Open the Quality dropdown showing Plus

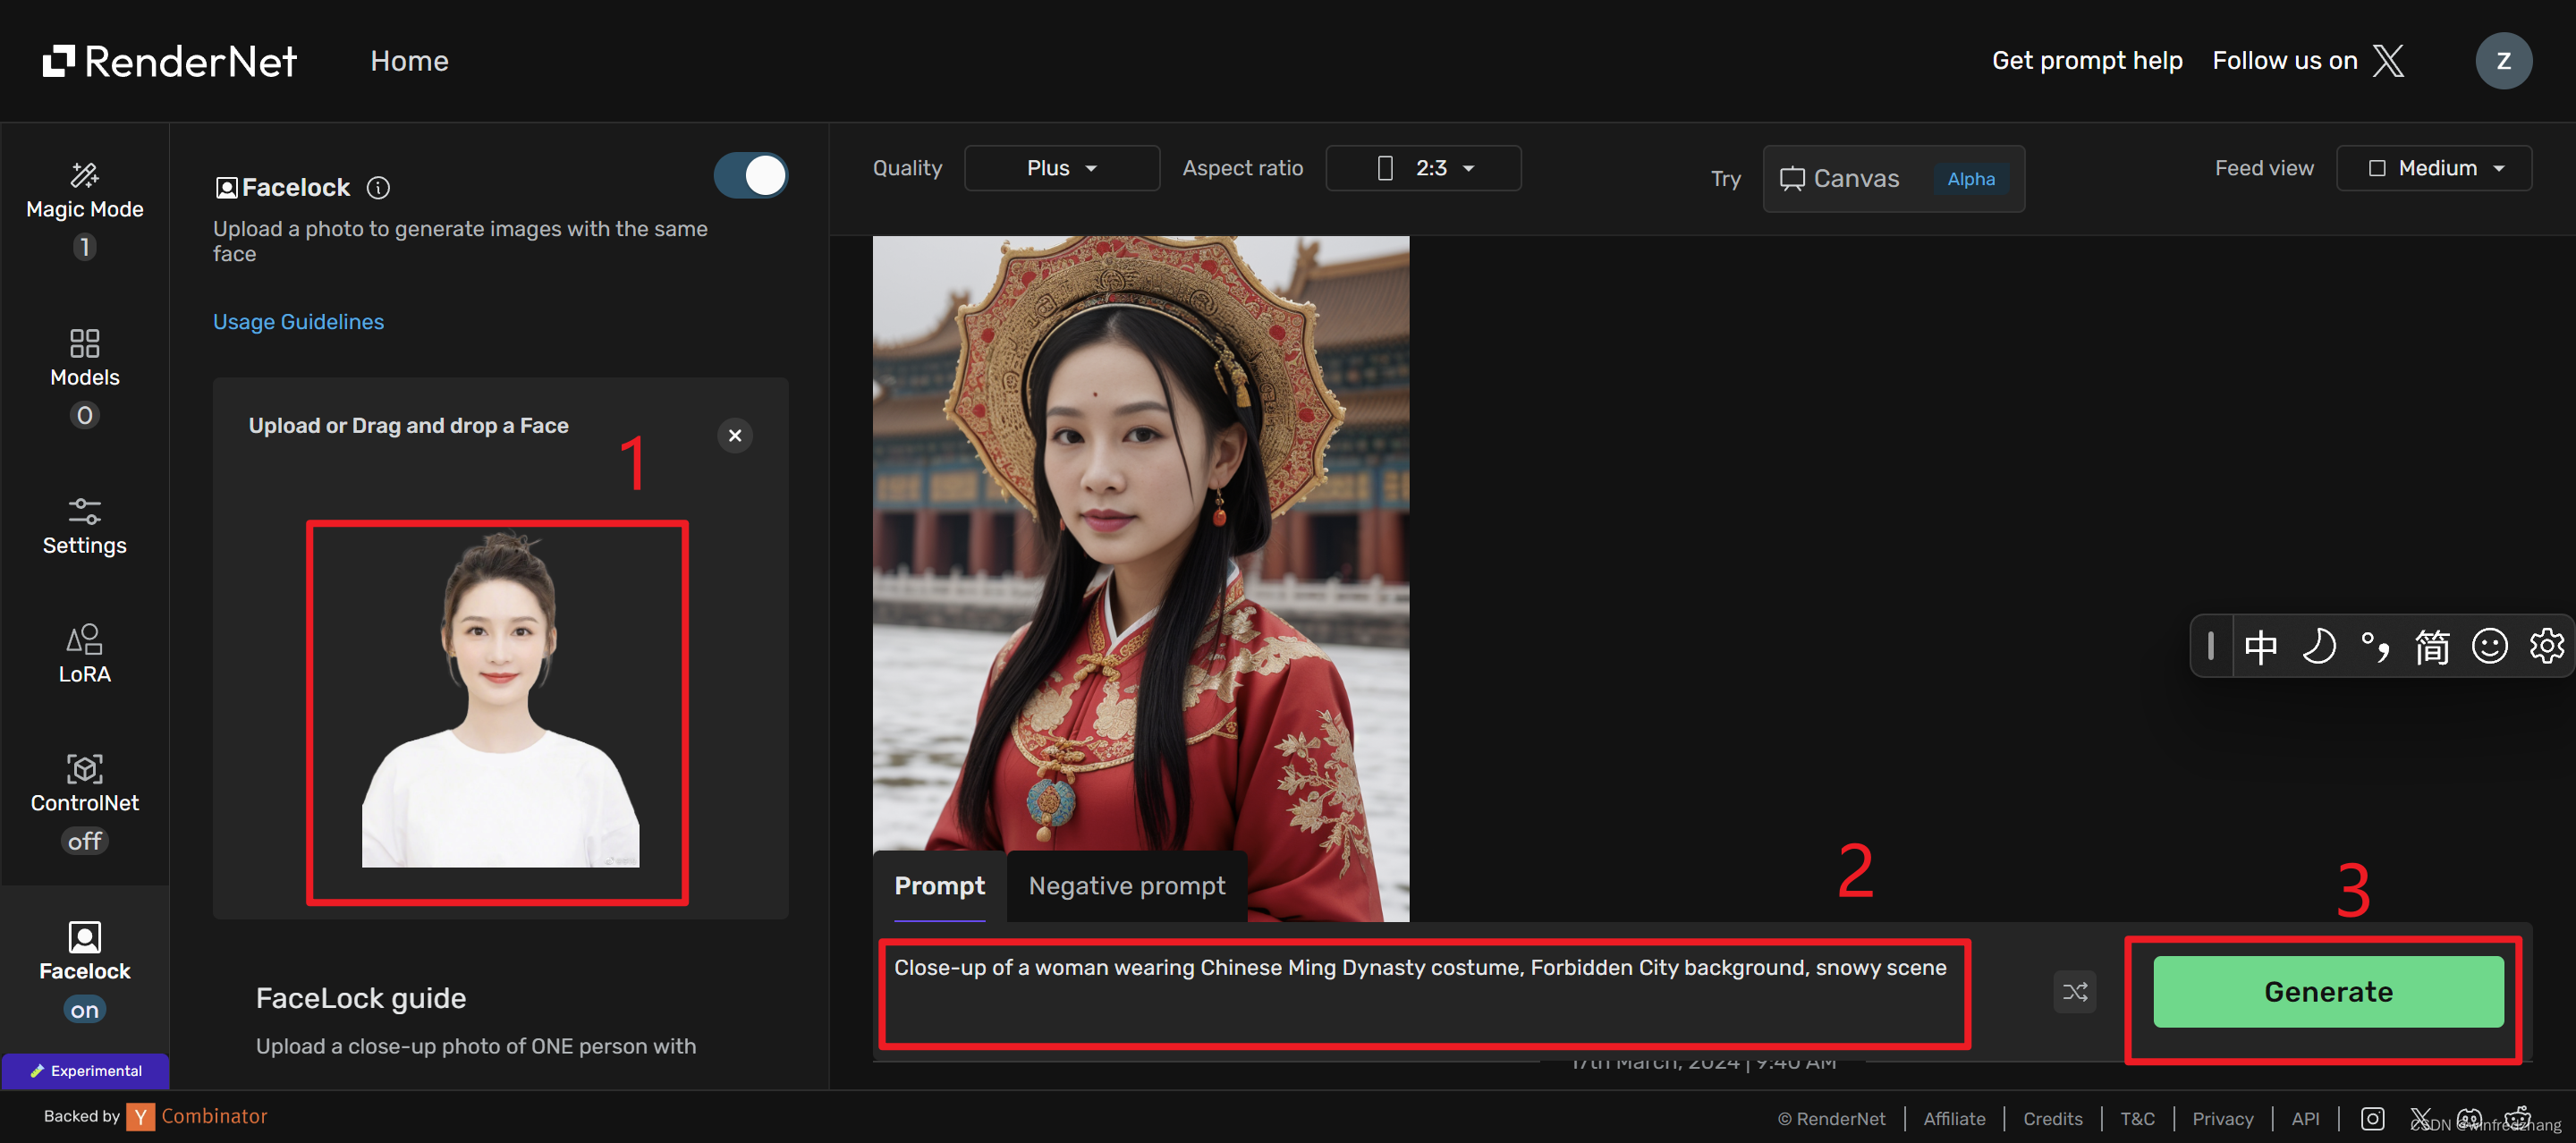coord(1061,168)
